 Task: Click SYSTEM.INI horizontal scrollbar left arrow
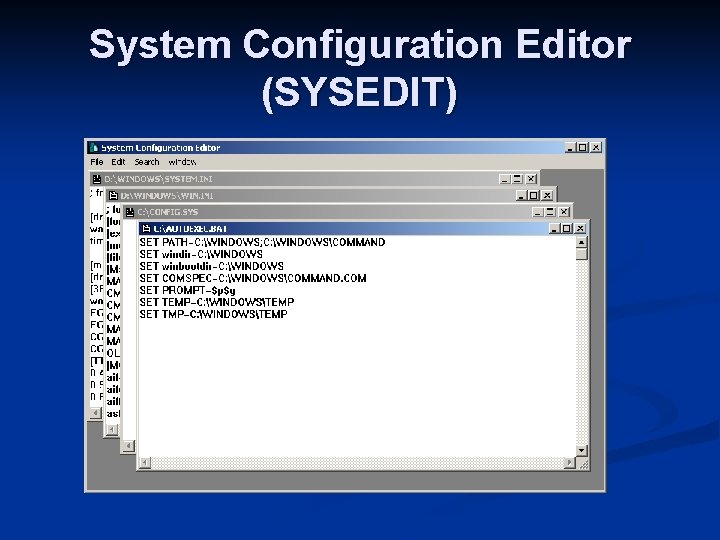pos(96,413)
